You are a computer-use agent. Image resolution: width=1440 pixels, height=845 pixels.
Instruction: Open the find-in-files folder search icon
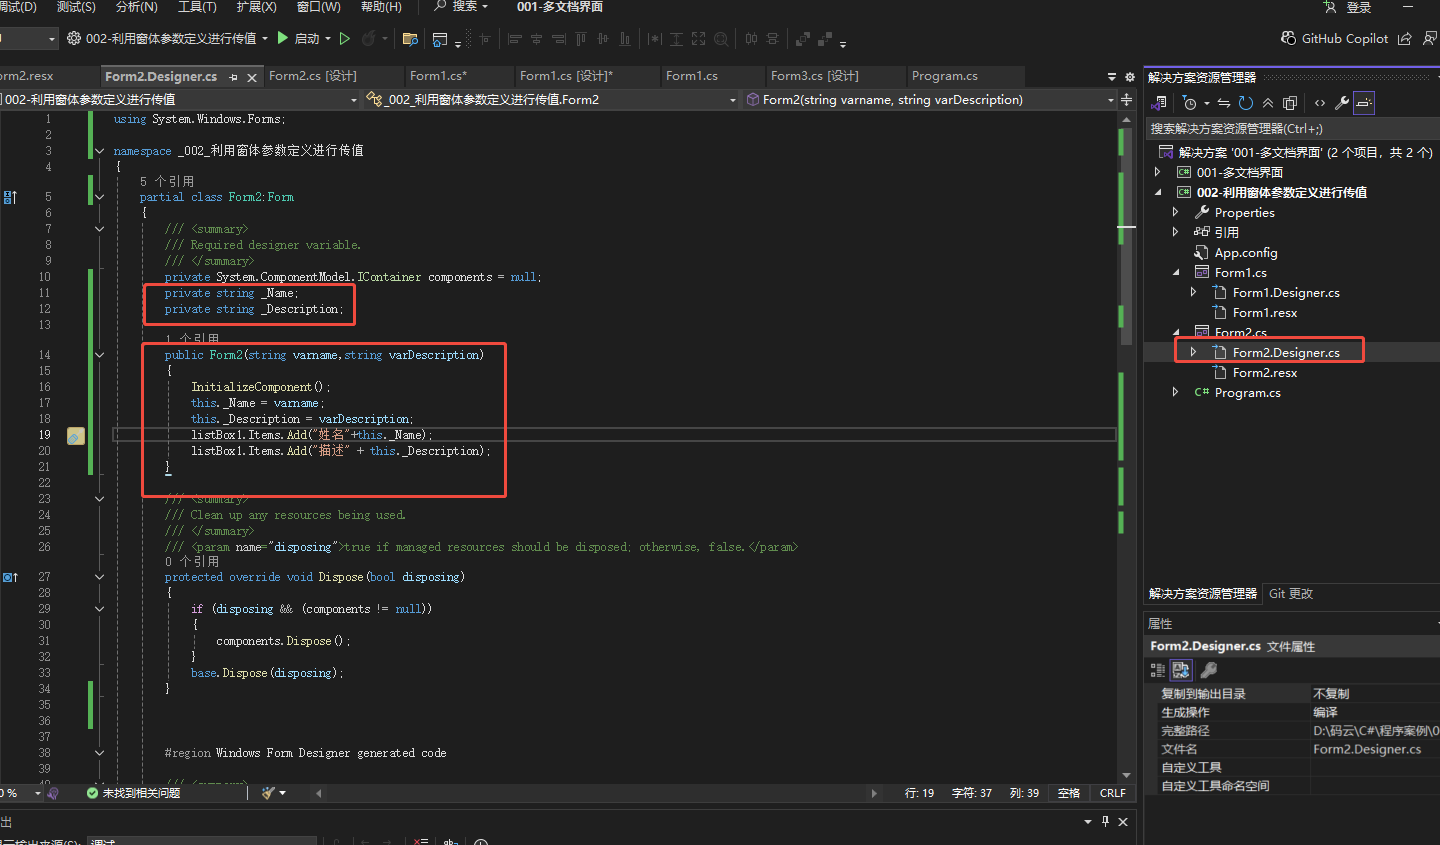[410, 39]
